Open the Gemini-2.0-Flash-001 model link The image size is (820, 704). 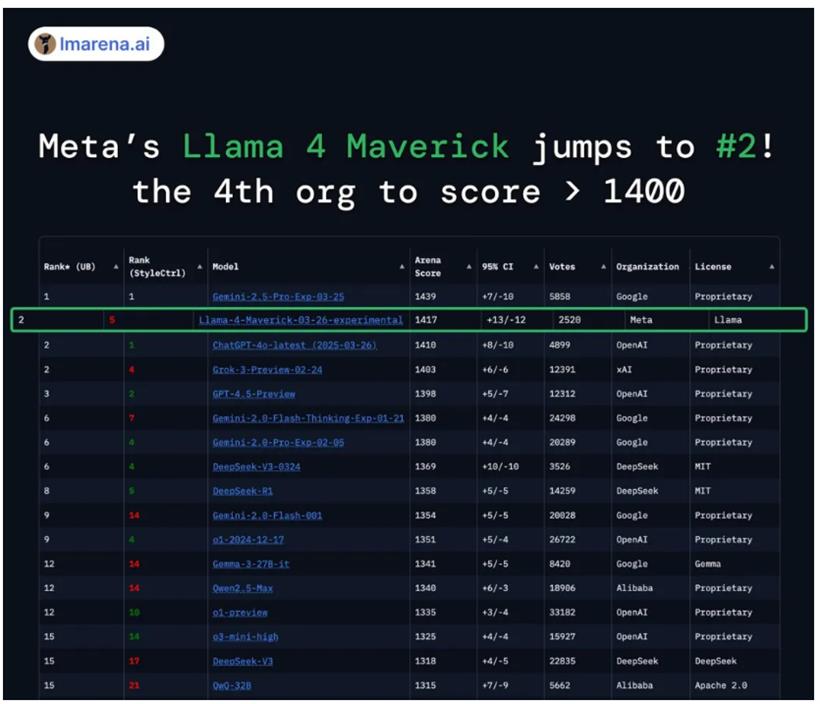267,515
